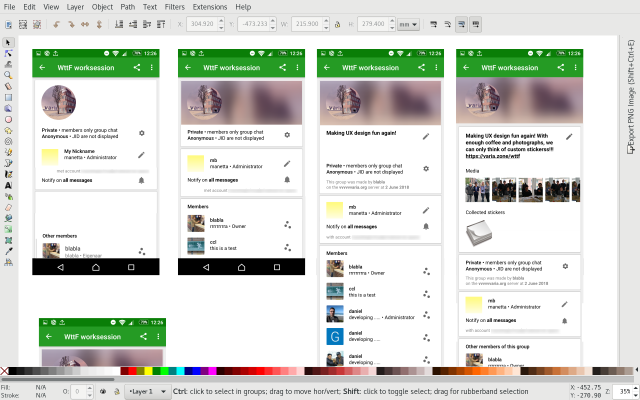This screenshot has height=400, width=640.
Task: Choose the Color Dropper tool
Action: click(8, 250)
